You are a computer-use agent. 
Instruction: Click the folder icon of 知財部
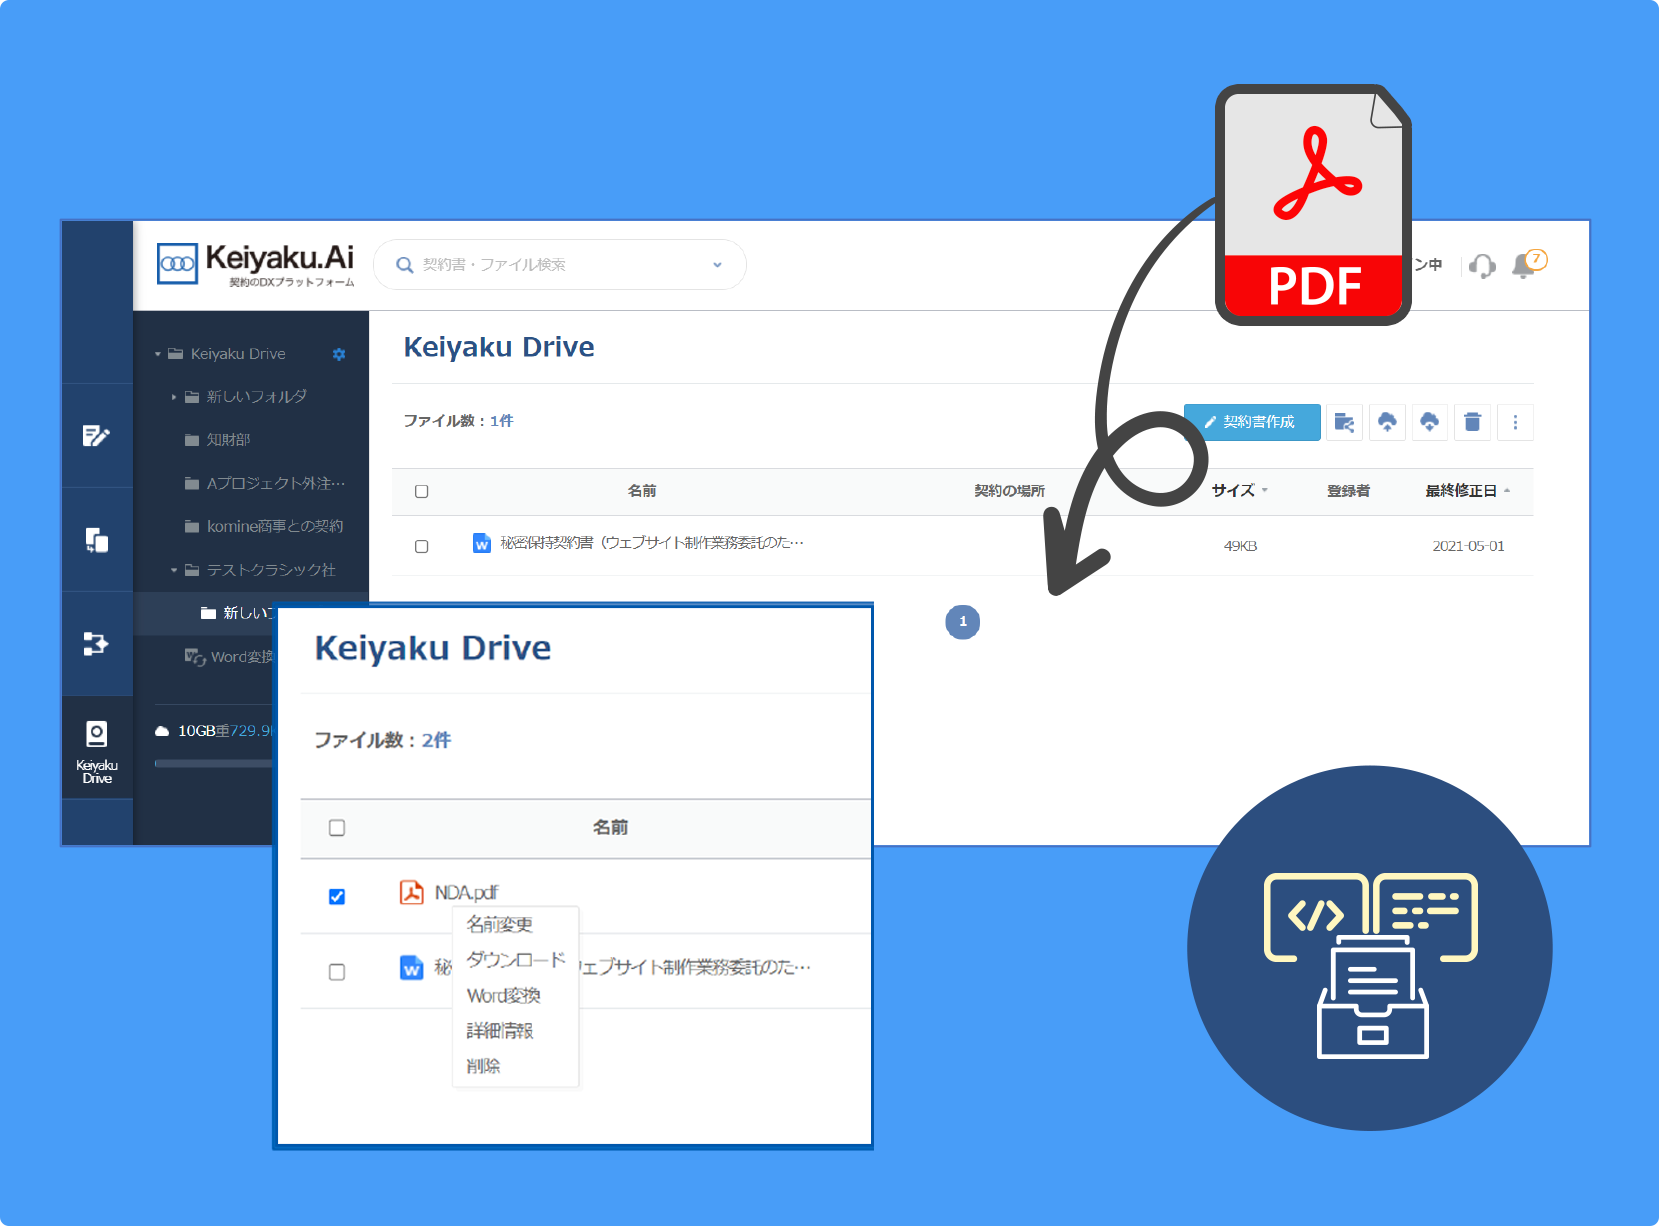[x=192, y=440]
